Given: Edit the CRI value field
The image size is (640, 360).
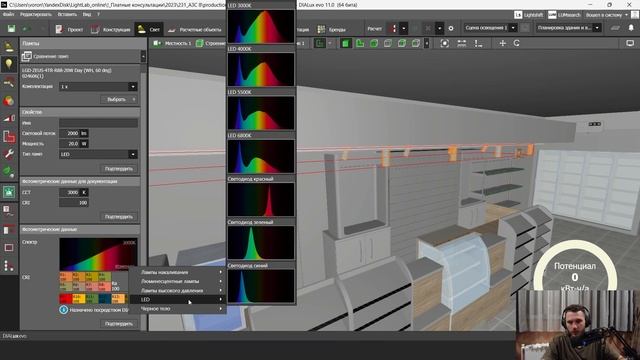Looking at the screenshot, I should click(x=73, y=202).
